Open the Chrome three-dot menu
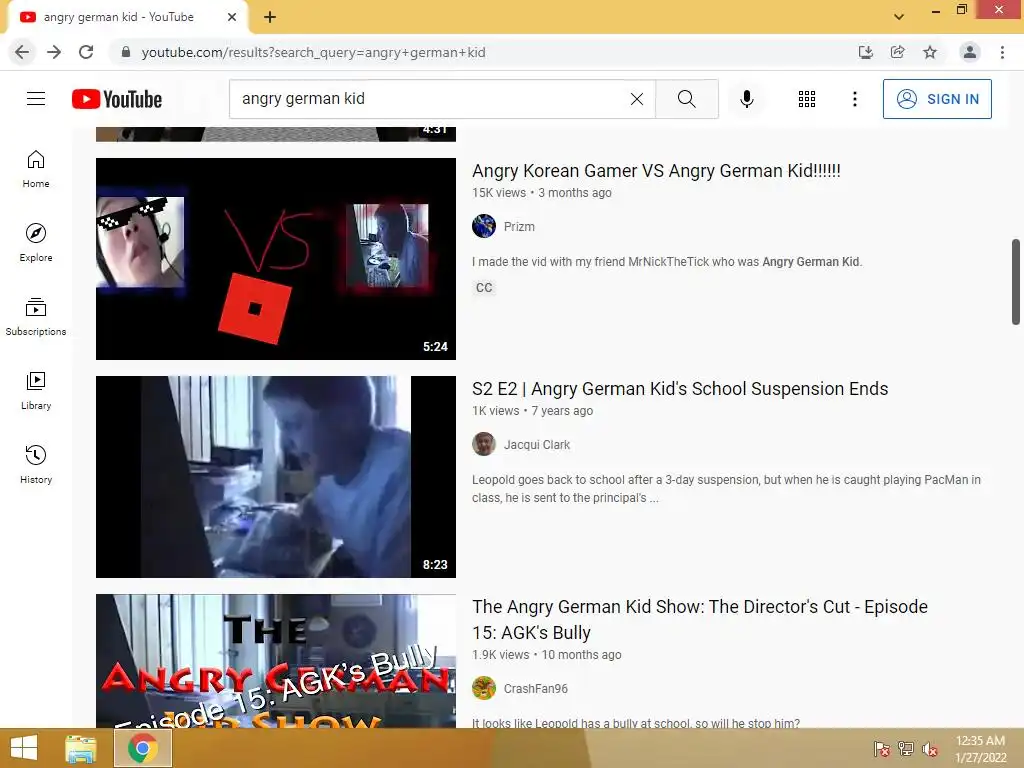Viewport: 1024px width, 768px height. [x=1002, y=52]
